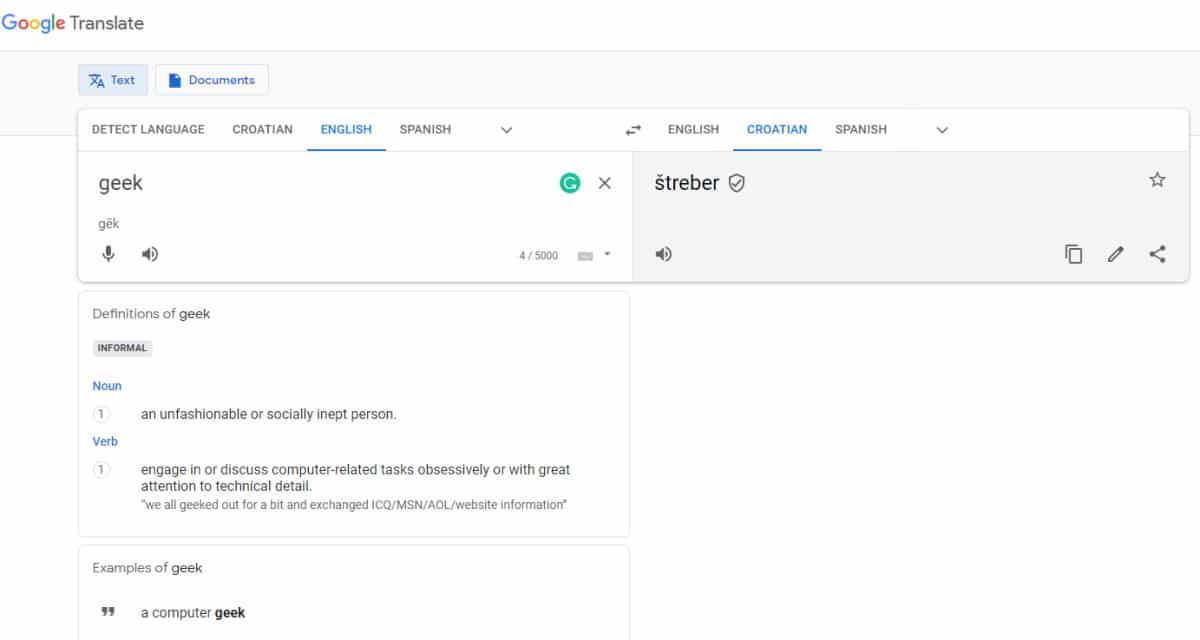
Task: Share the translation
Action: [1157, 254]
